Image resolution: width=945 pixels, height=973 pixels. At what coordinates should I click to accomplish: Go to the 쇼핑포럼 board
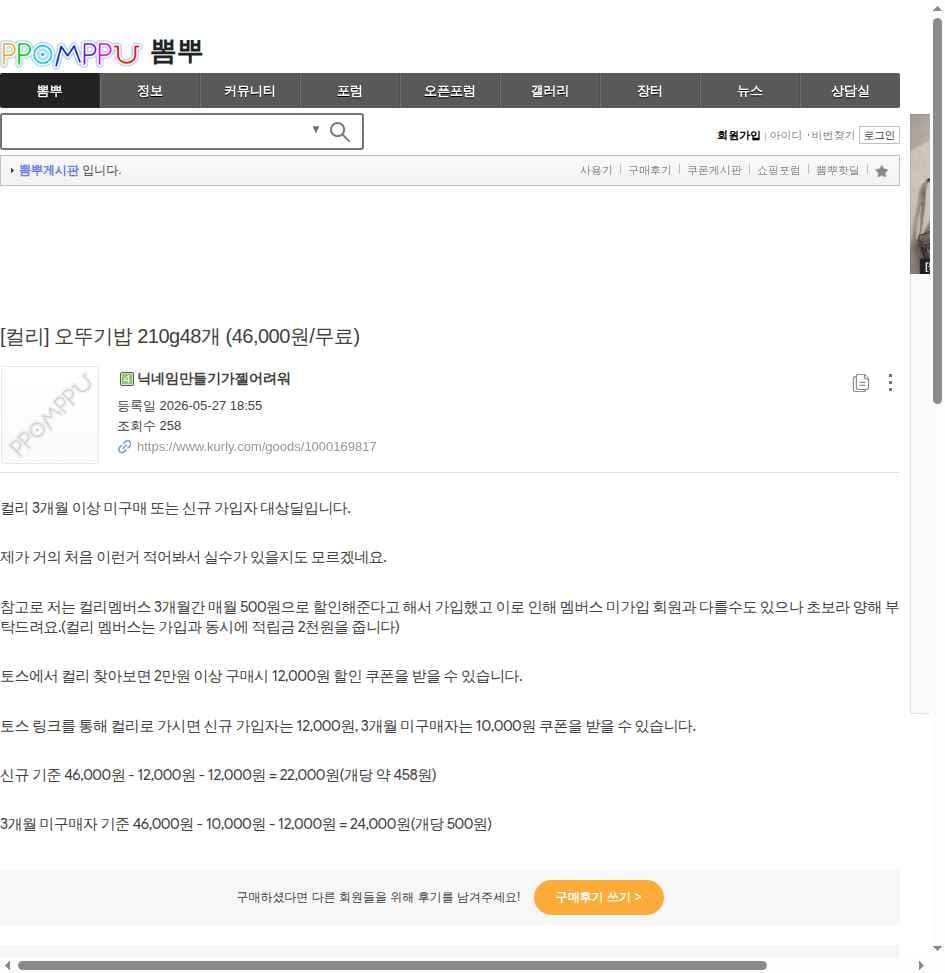(x=778, y=170)
